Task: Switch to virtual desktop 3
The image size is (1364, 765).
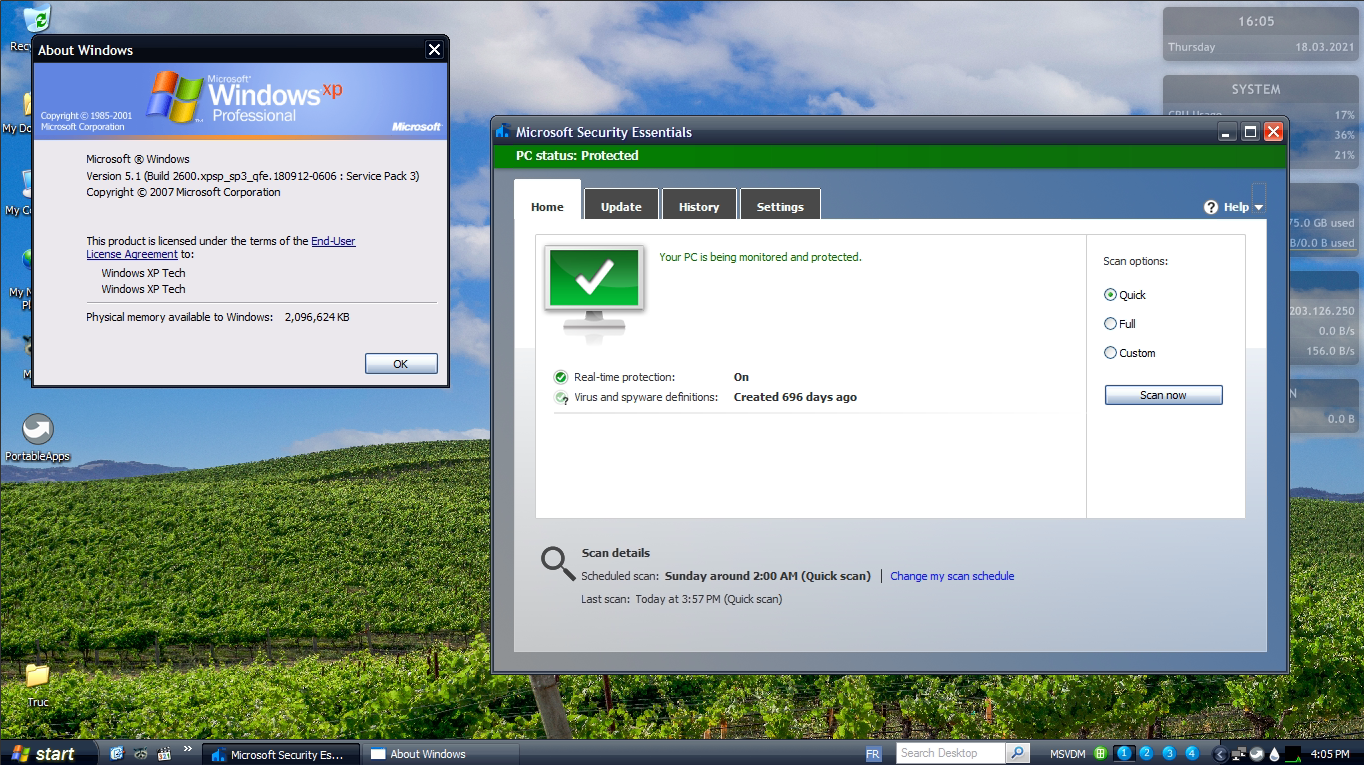Action: (x=1169, y=753)
